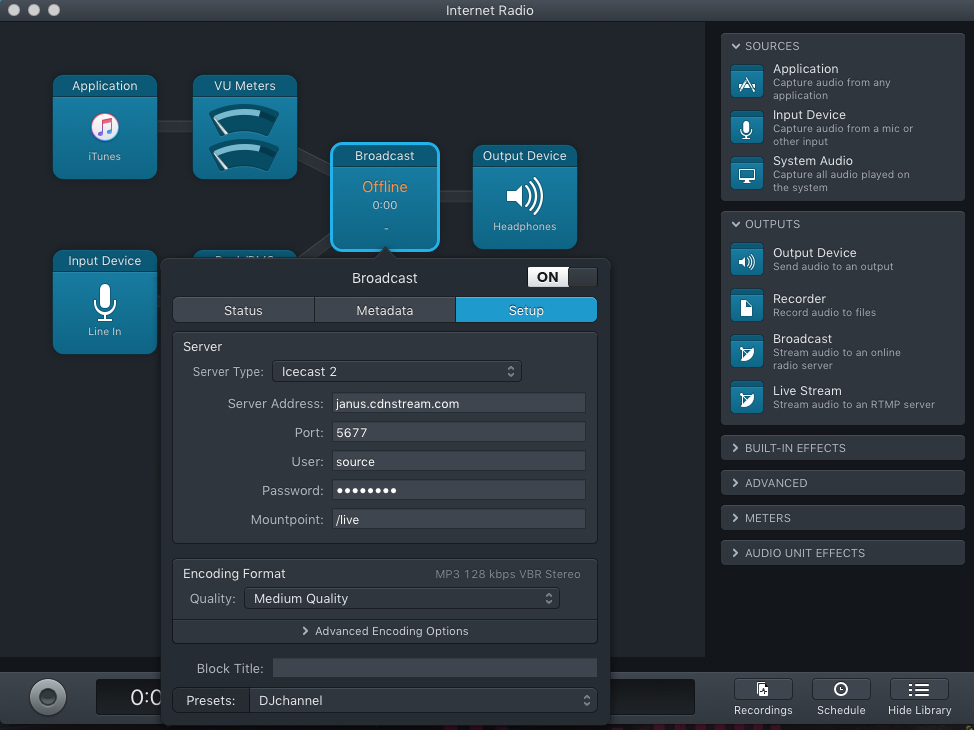Start session with round record button
The height and width of the screenshot is (730, 974).
(x=48, y=697)
